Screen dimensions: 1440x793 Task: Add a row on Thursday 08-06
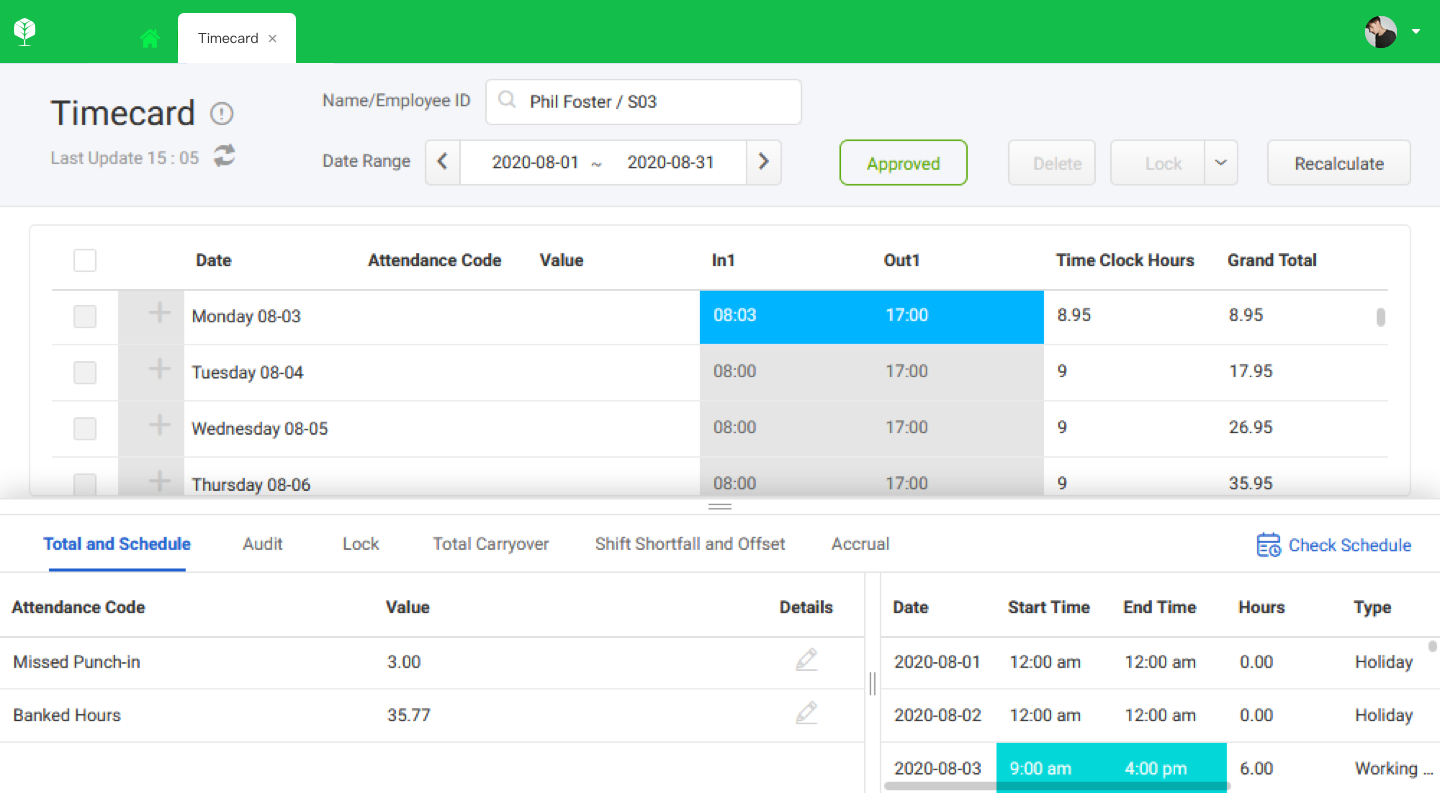click(x=159, y=481)
